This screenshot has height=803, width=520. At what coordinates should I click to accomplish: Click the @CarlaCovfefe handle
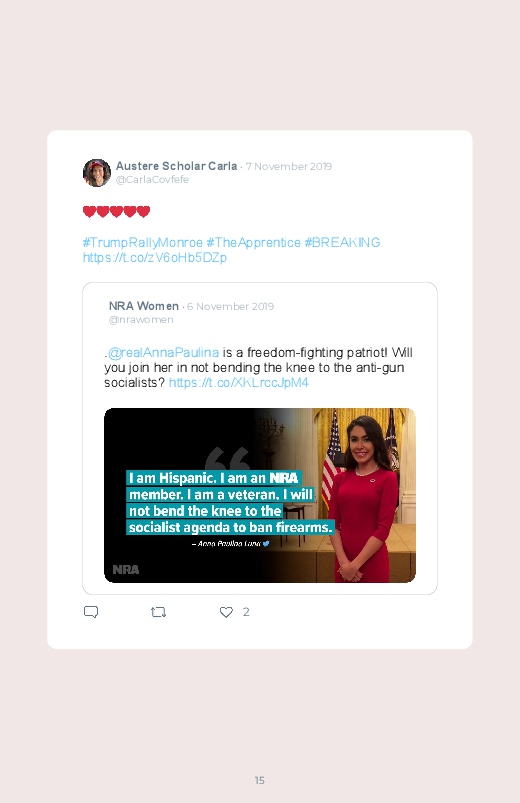click(x=152, y=179)
